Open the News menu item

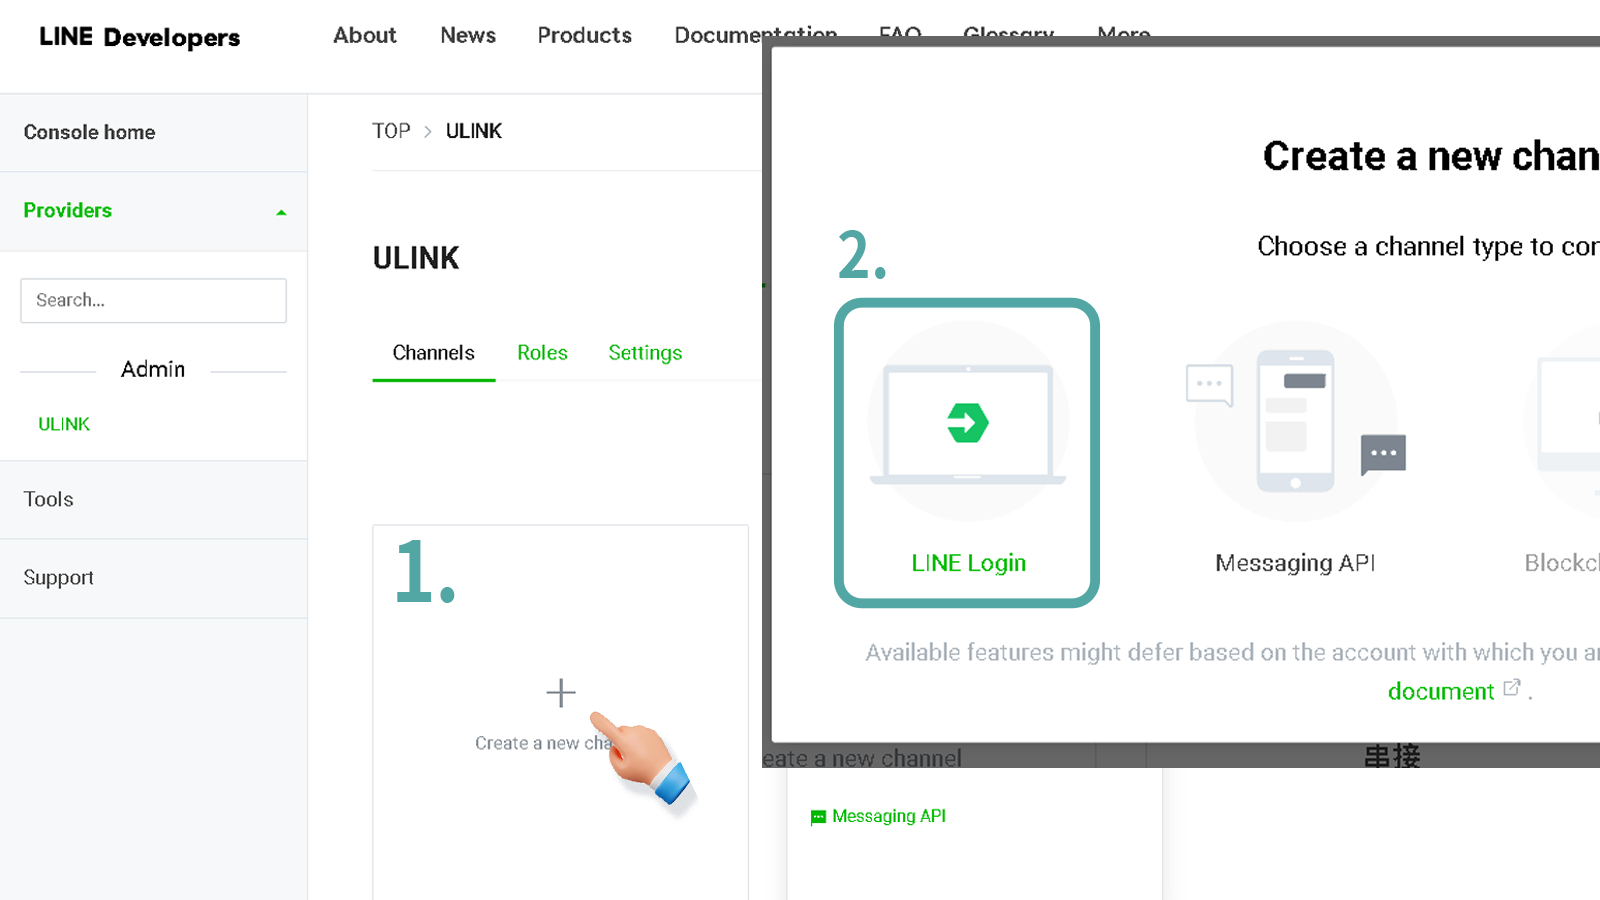click(x=468, y=35)
